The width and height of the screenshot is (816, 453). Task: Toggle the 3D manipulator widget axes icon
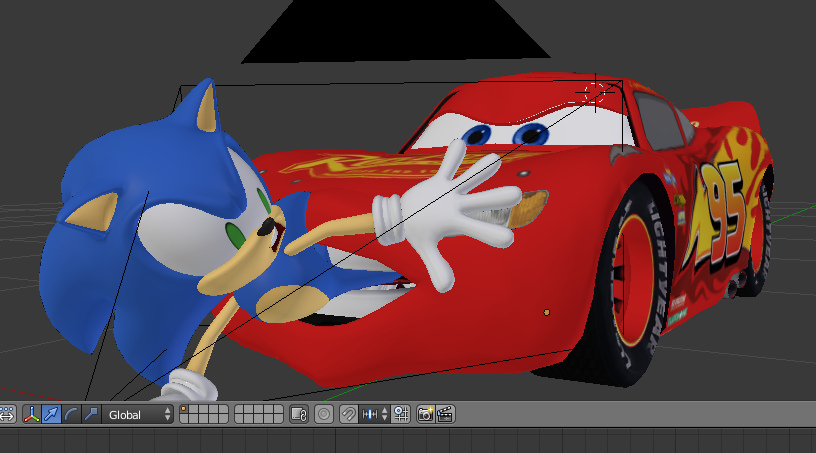(32, 414)
